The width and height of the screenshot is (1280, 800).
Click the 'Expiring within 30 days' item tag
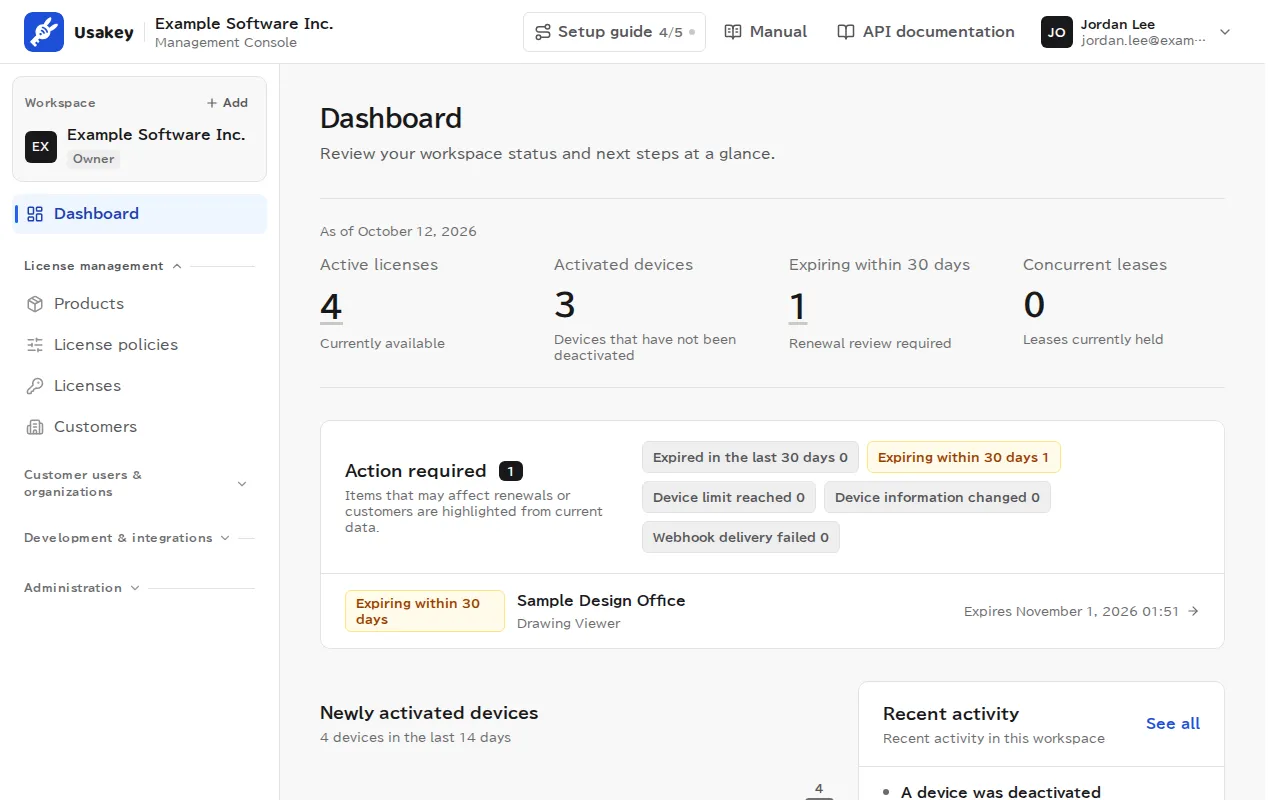[x=425, y=611]
